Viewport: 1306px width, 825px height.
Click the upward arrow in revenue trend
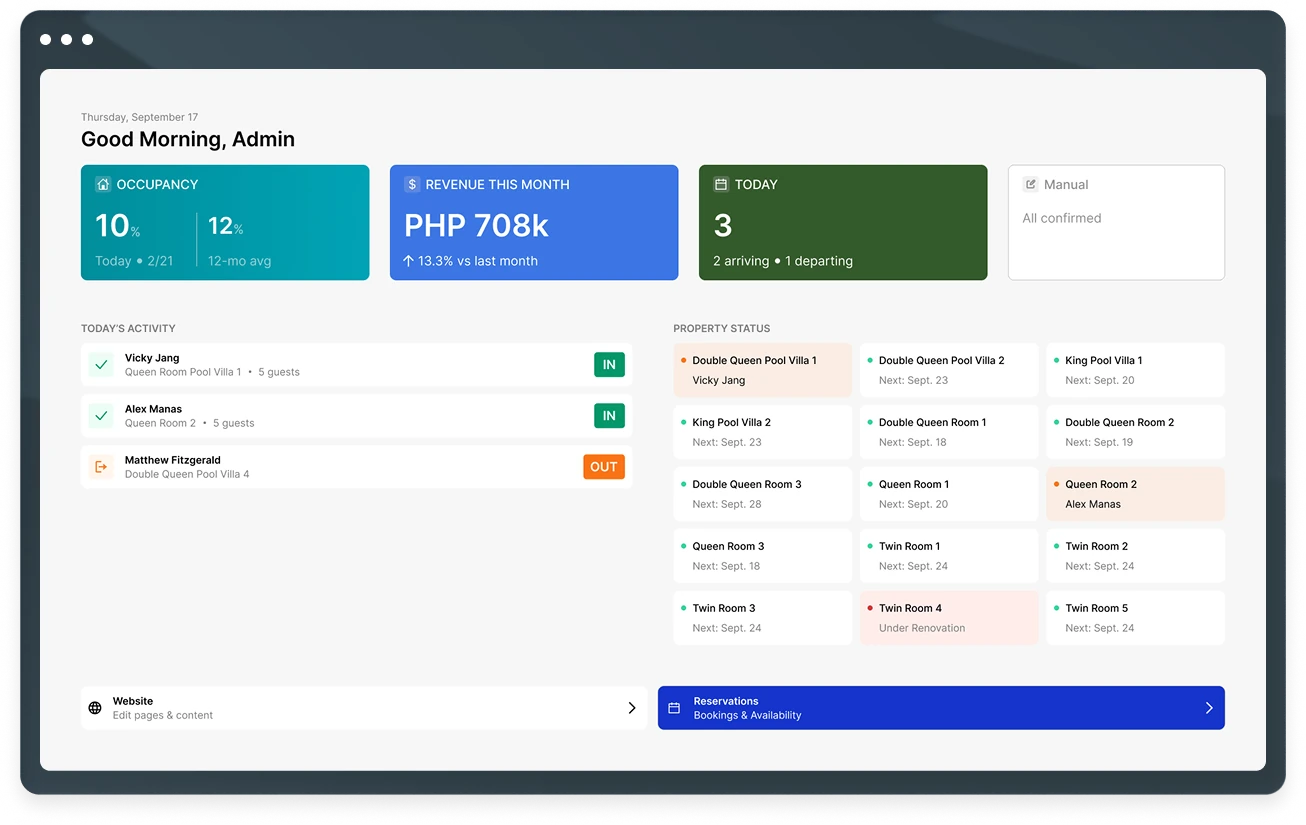pos(408,261)
